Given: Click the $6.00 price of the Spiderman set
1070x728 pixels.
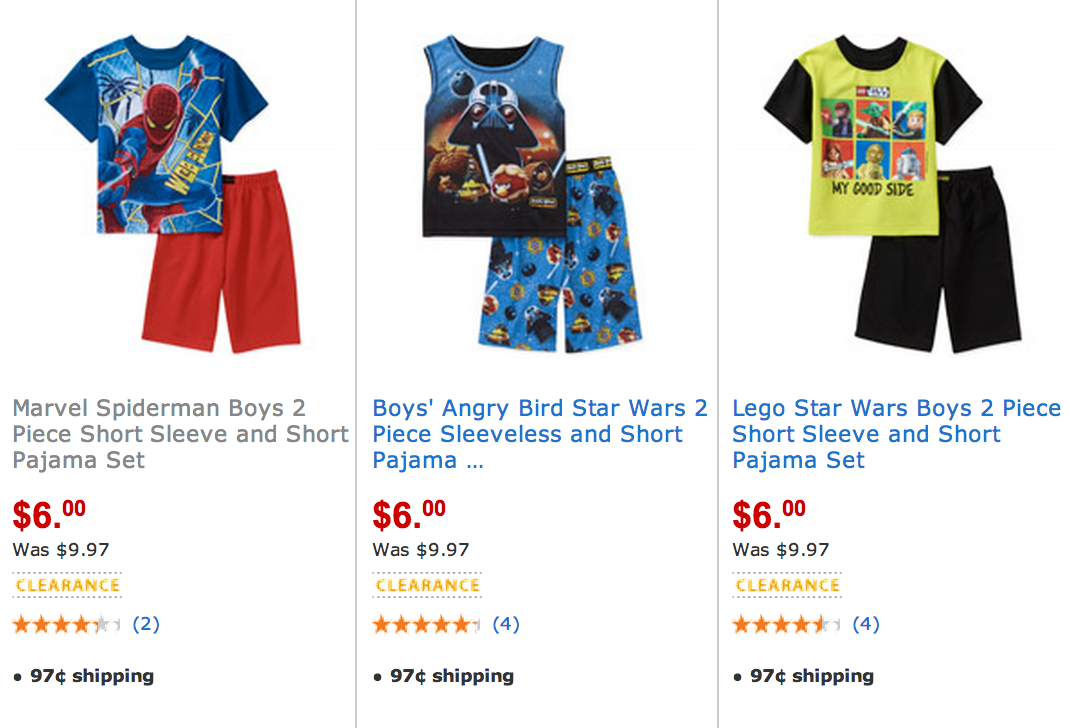Looking at the screenshot, I should (x=49, y=515).
